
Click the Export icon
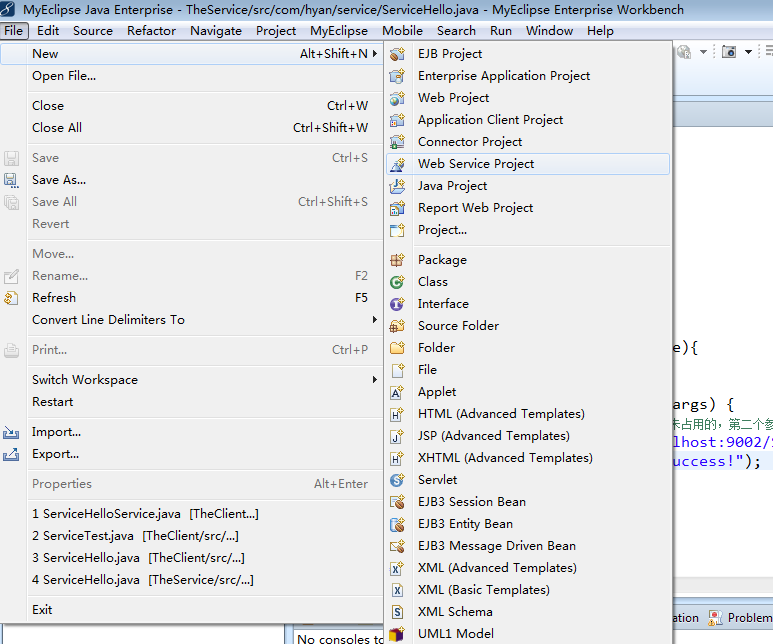[11, 454]
